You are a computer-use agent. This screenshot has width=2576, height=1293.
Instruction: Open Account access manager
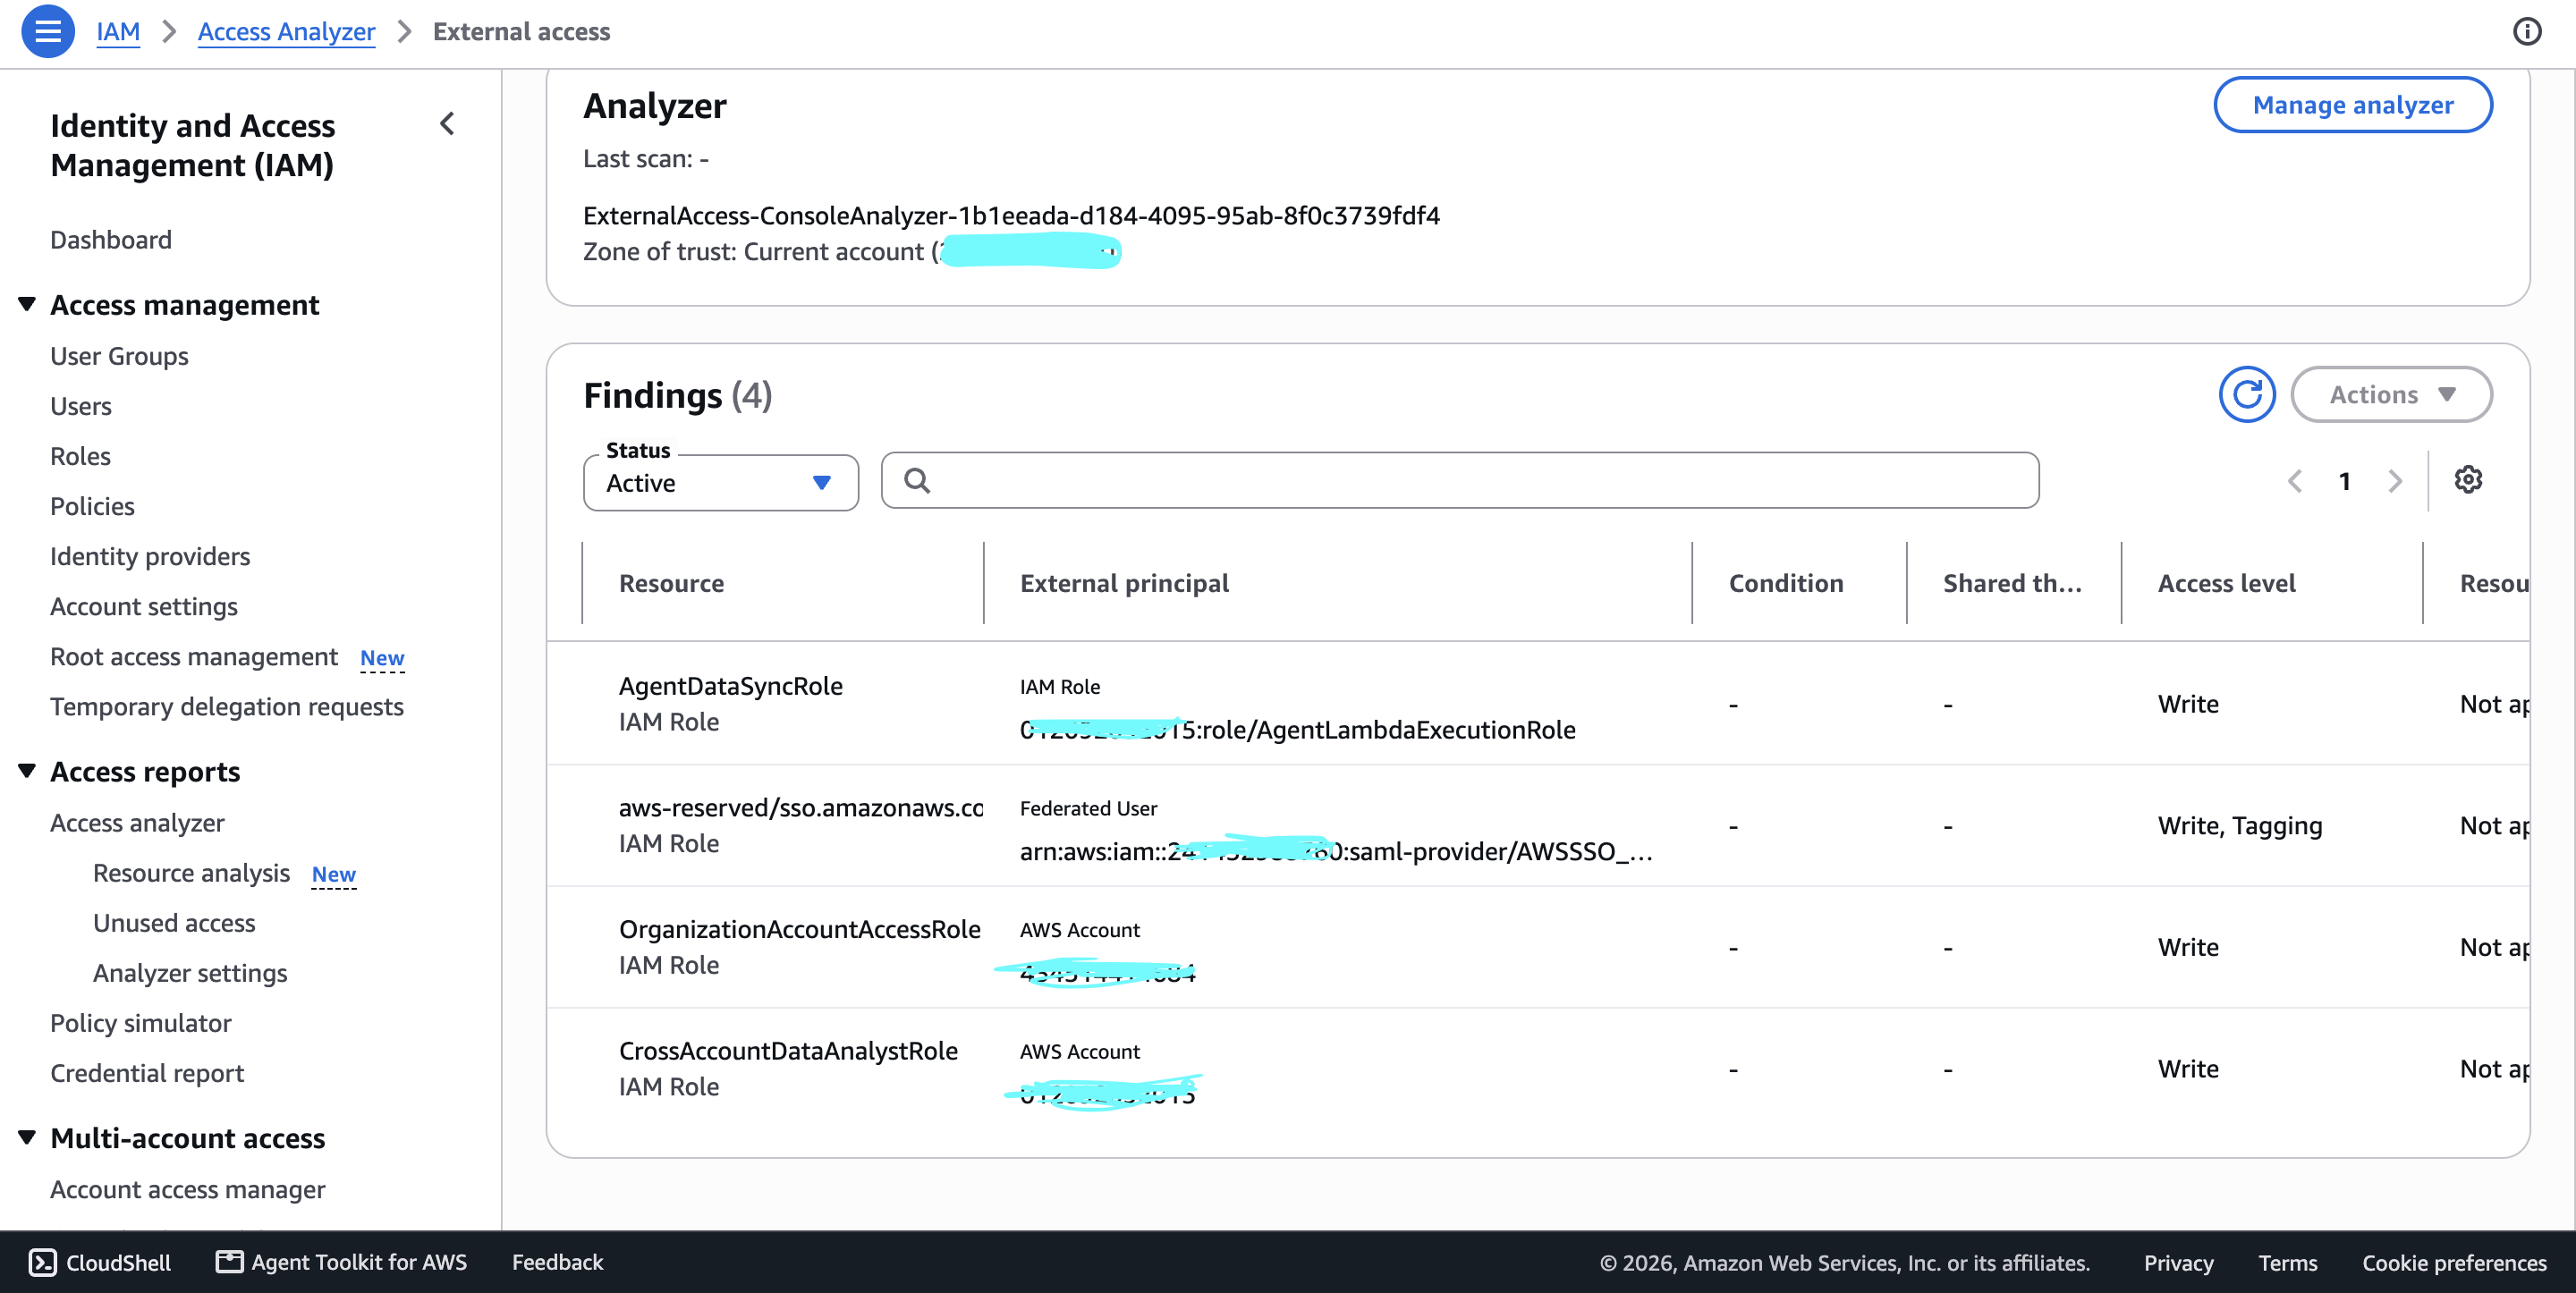coord(188,1189)
